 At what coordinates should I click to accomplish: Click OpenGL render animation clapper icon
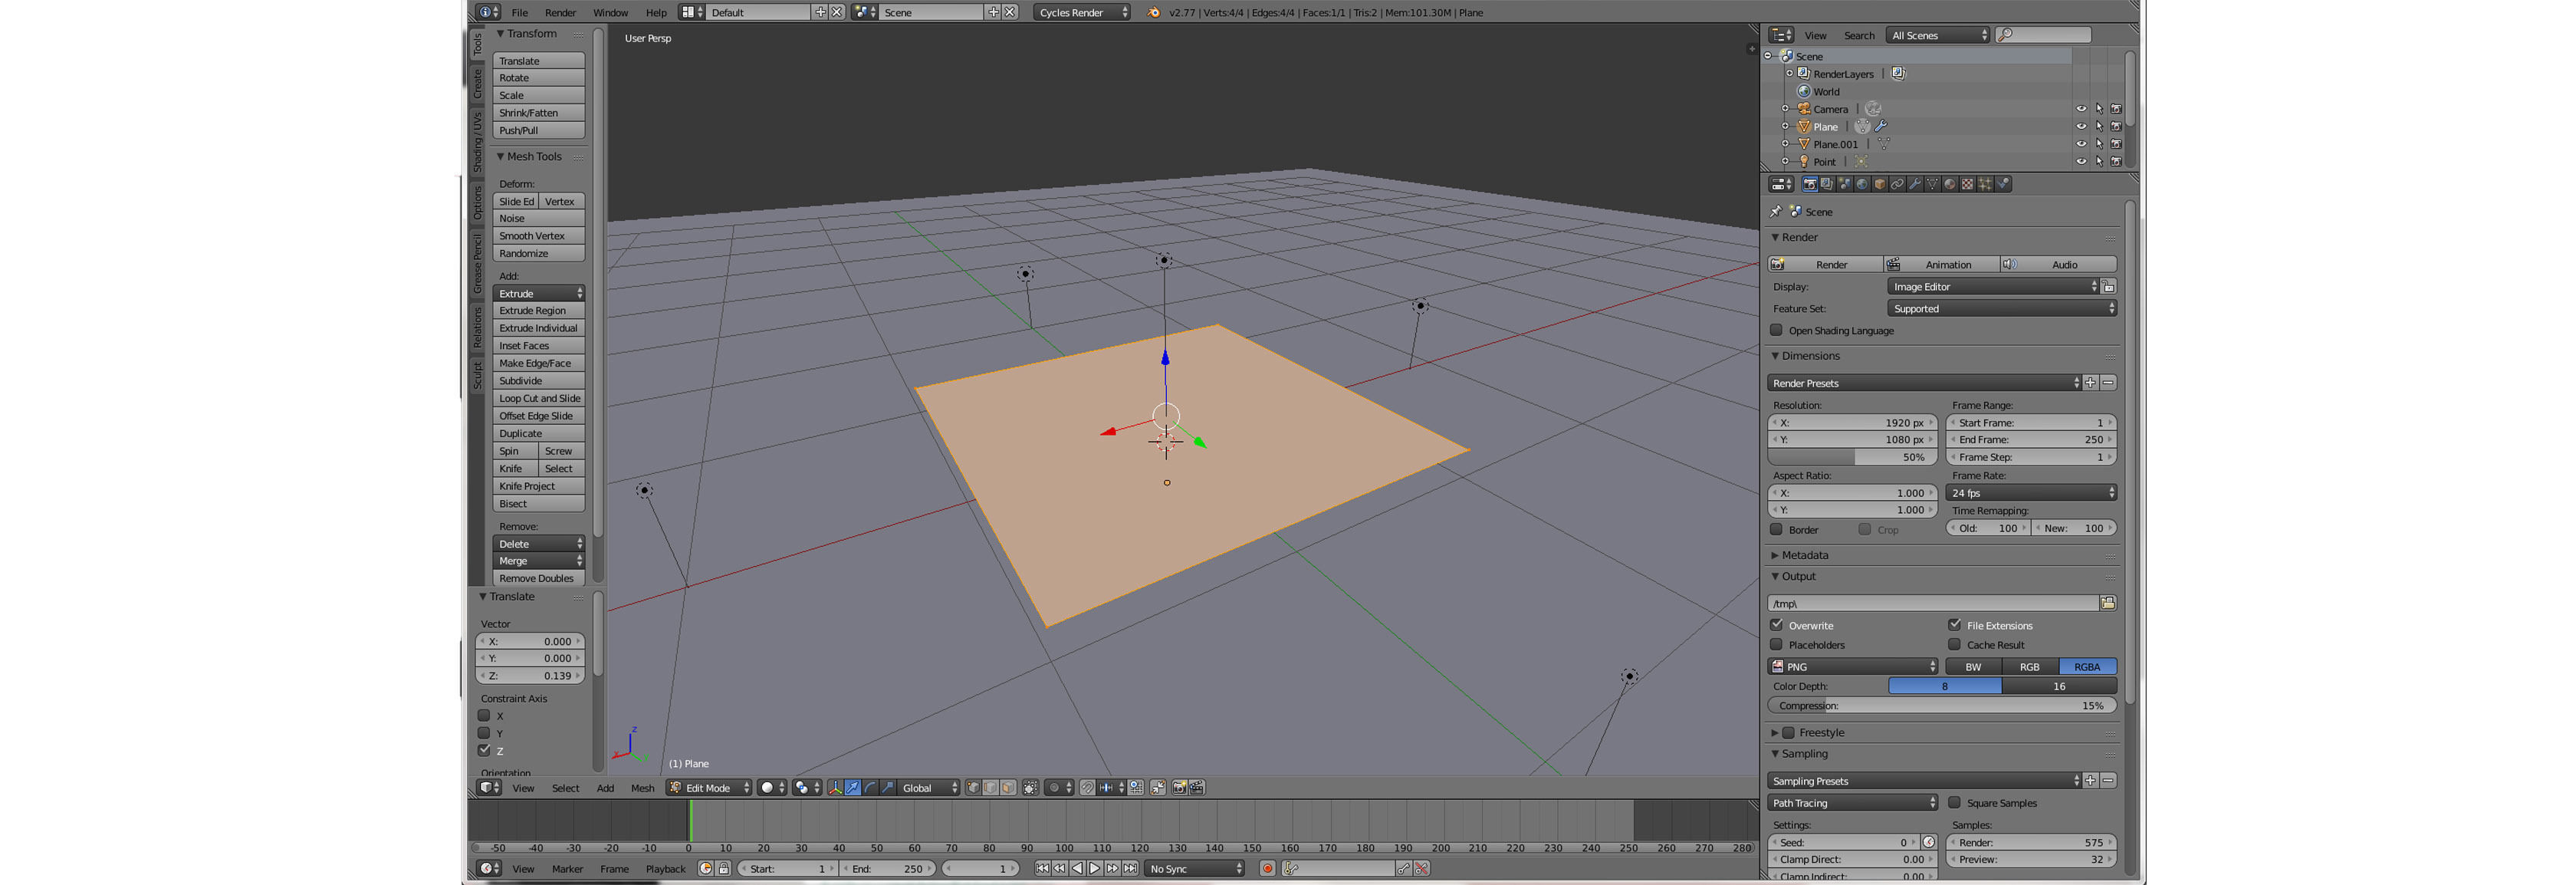pyautogui.click(x=1197, y=788)
